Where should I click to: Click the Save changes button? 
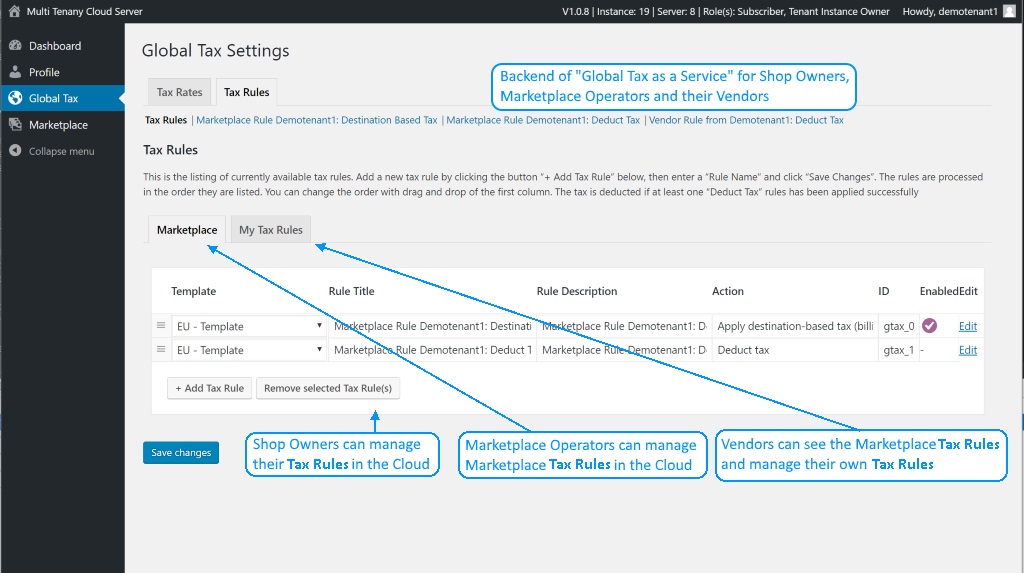181,452
